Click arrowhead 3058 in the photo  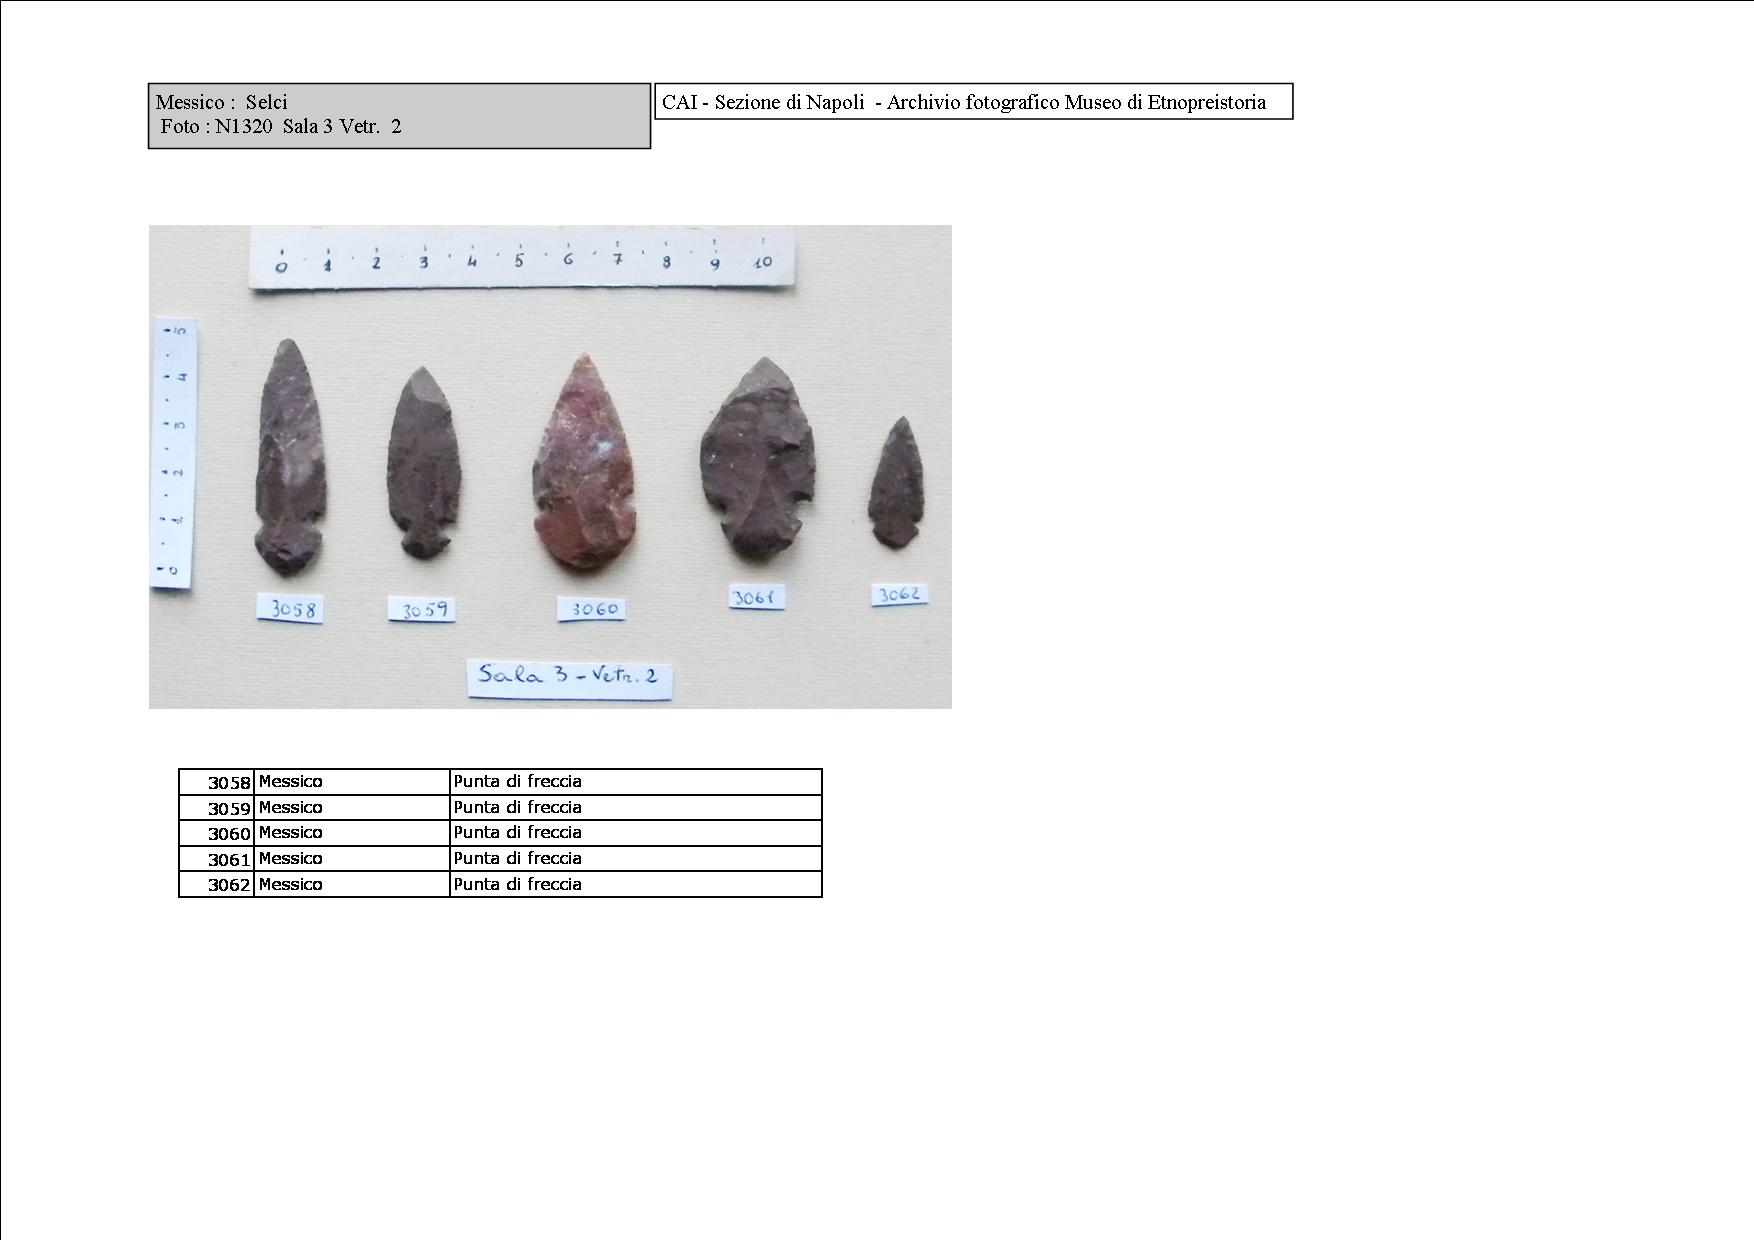click(290, 457)
